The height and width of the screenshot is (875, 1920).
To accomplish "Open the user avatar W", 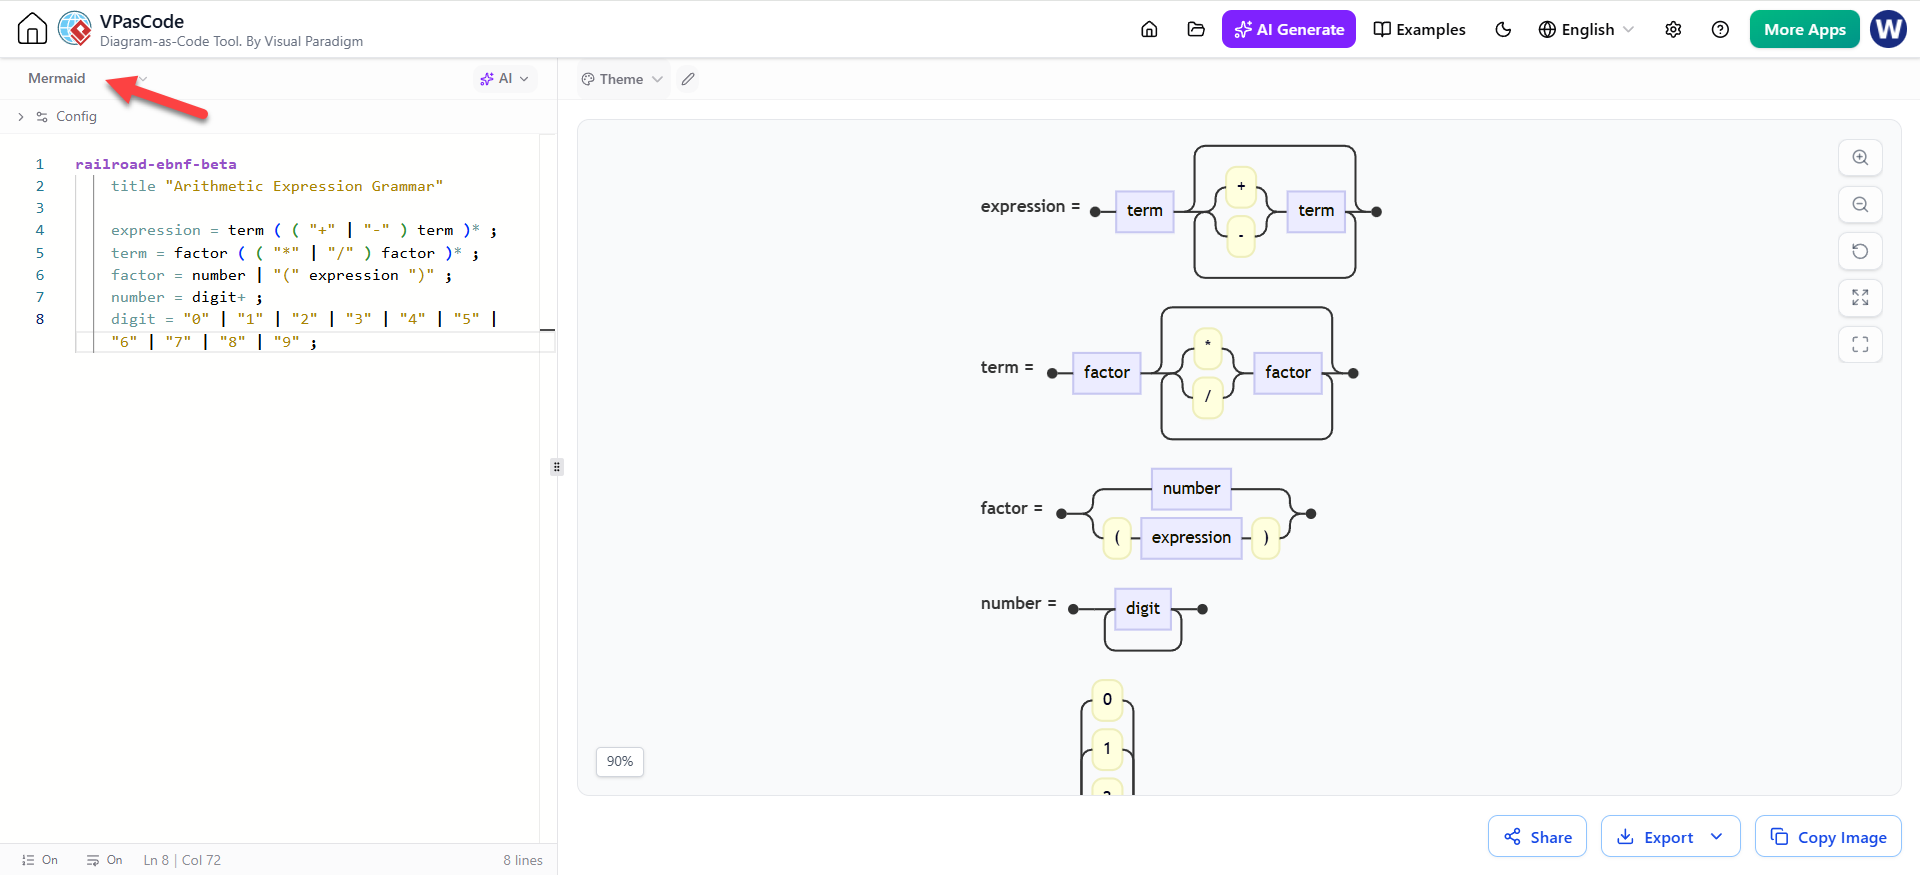I will (1888, 29).
